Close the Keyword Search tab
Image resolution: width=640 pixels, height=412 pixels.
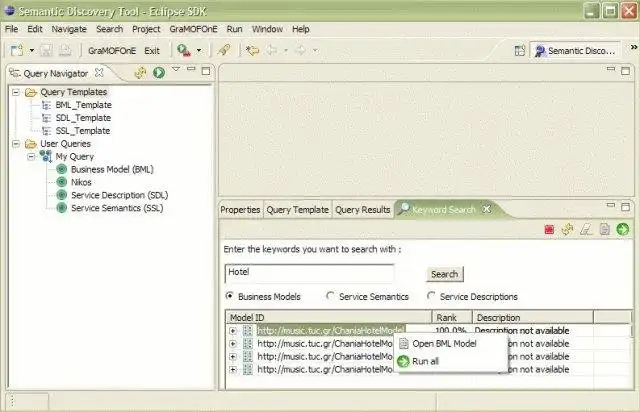(487, 209)
